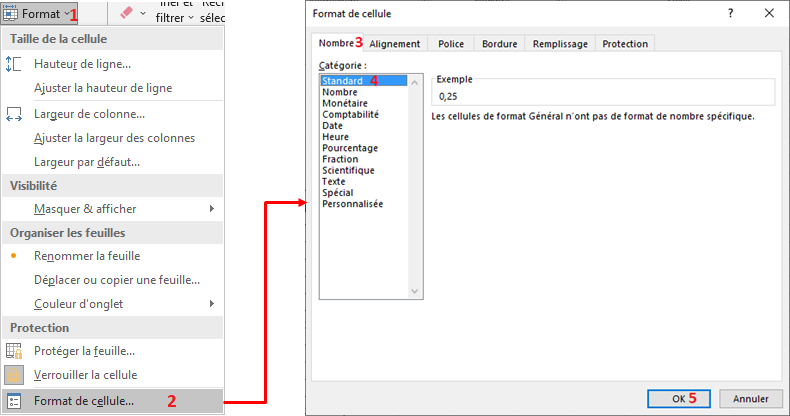Click the Format de cellule icon

14,401
